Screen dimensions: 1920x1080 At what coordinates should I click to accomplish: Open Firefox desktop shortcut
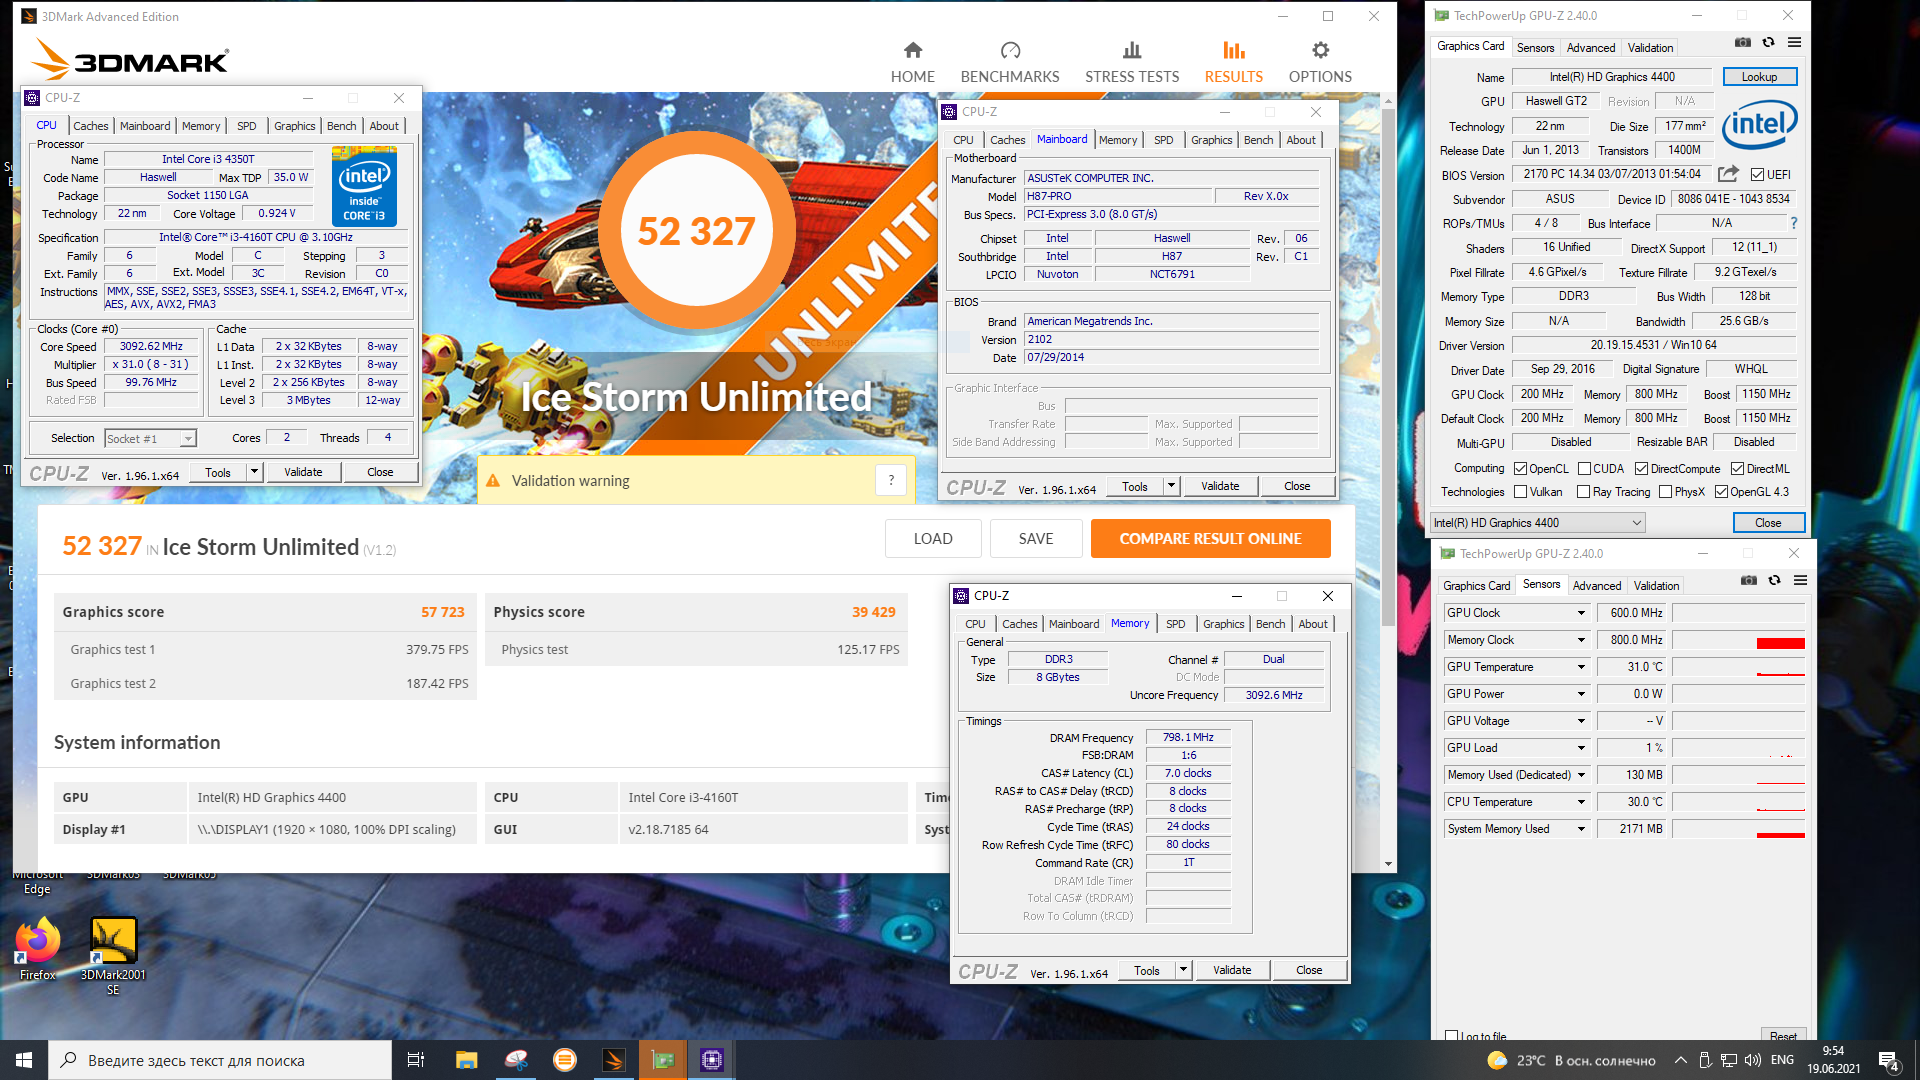point(38,949)
